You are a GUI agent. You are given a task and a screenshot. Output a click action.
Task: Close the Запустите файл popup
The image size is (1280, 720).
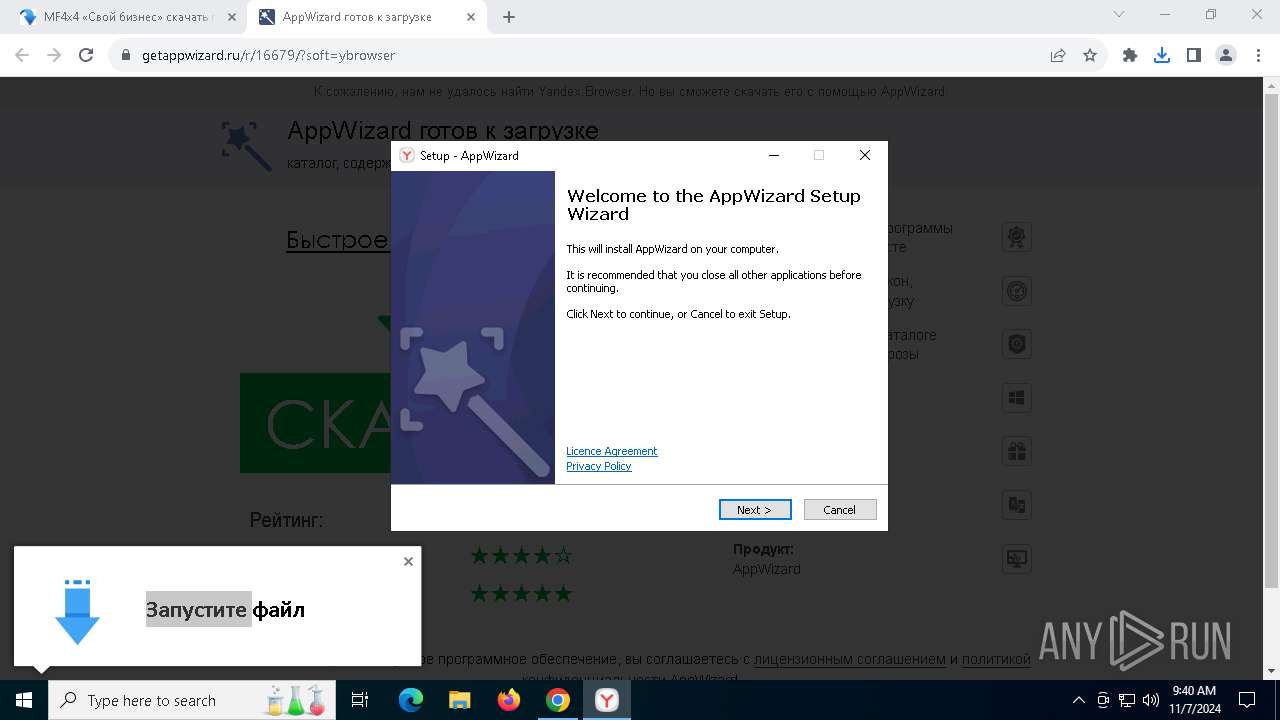coord(408,561)
